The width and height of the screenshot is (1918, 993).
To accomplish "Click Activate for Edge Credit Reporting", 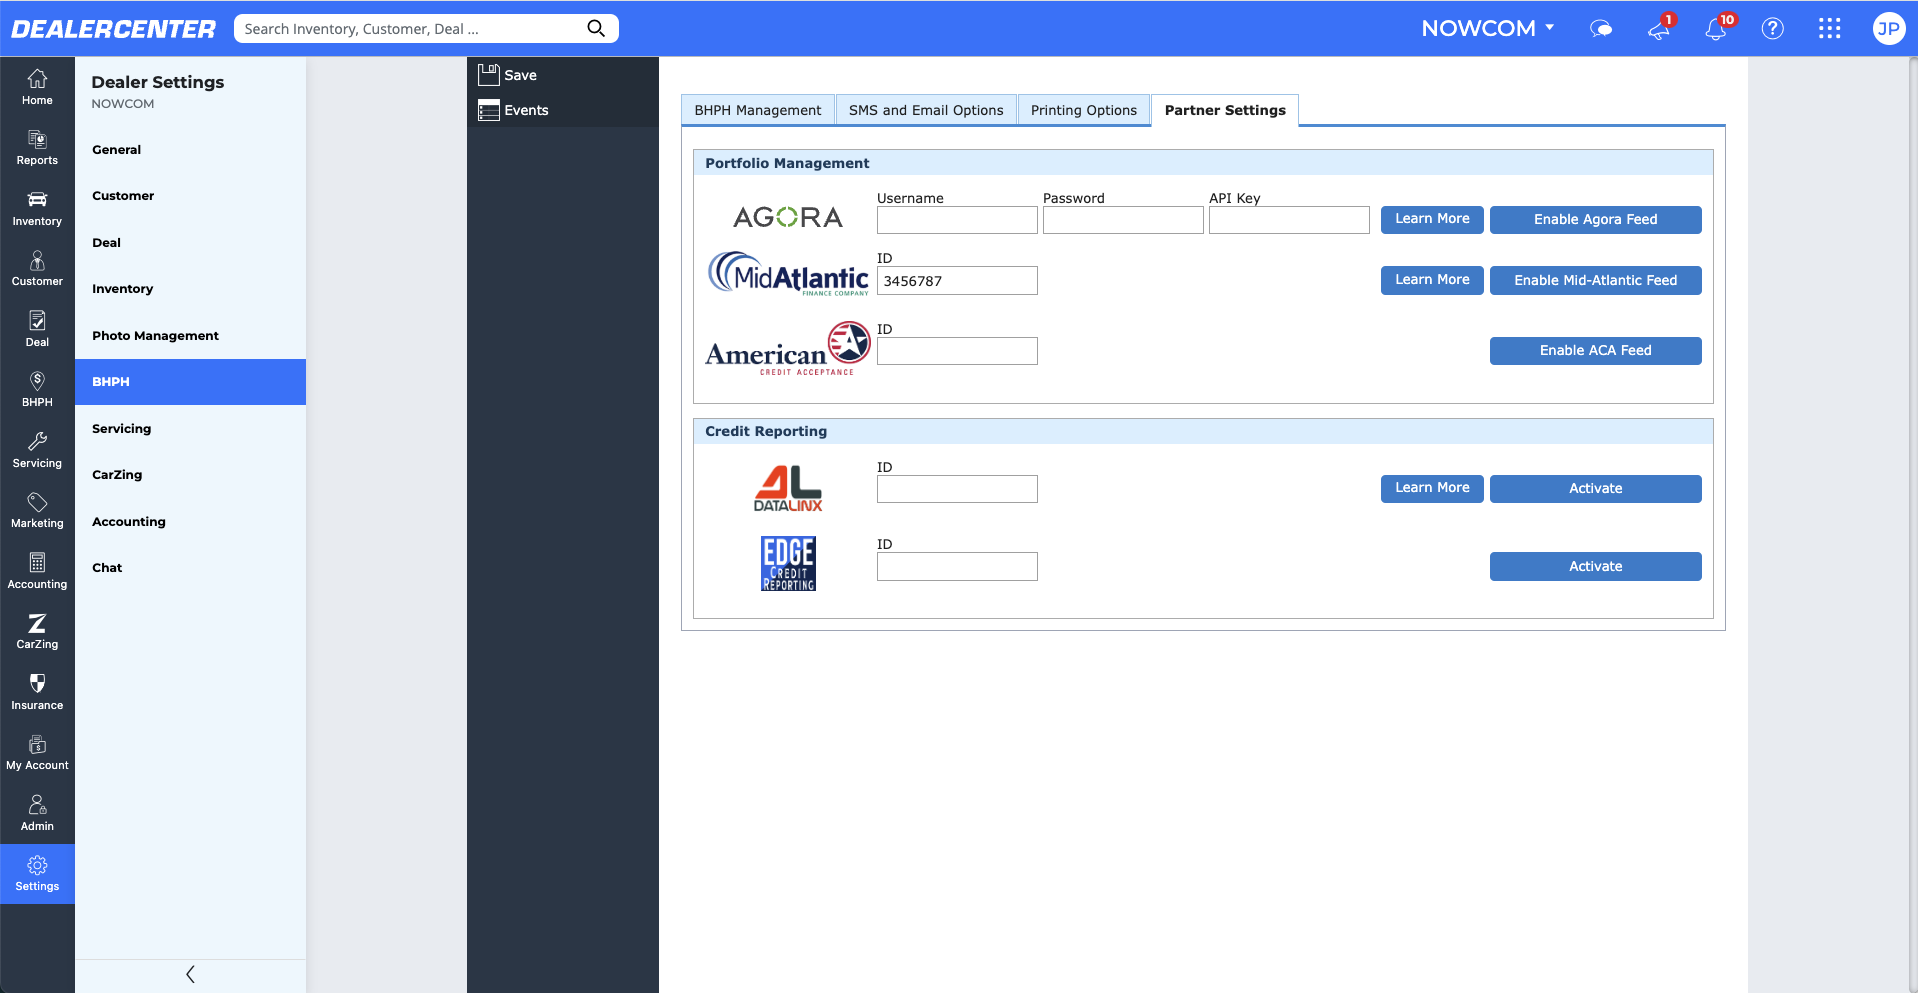I will pyautogui.click(x=1595, y=567).
